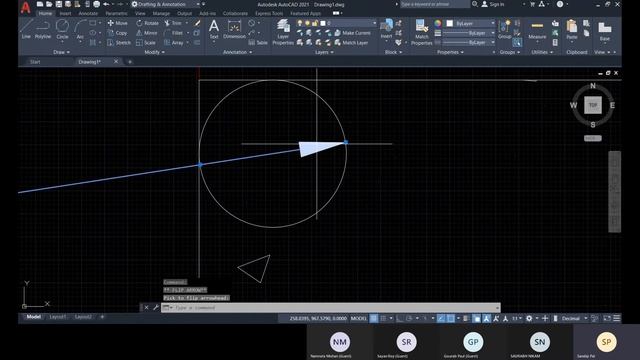Click the keyword search box in title bar
Image resolution: width=640 pixels, height=360 pixels.
click(435, 4)
